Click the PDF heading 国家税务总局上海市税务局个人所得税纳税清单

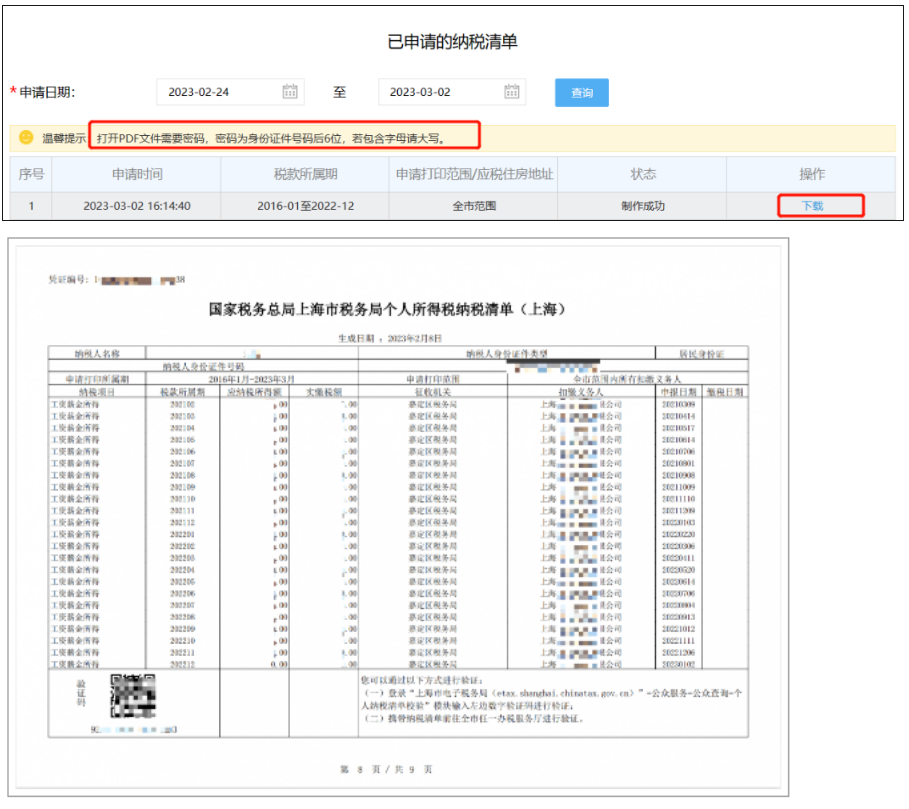pyautogui.click(x=387, y=309)
